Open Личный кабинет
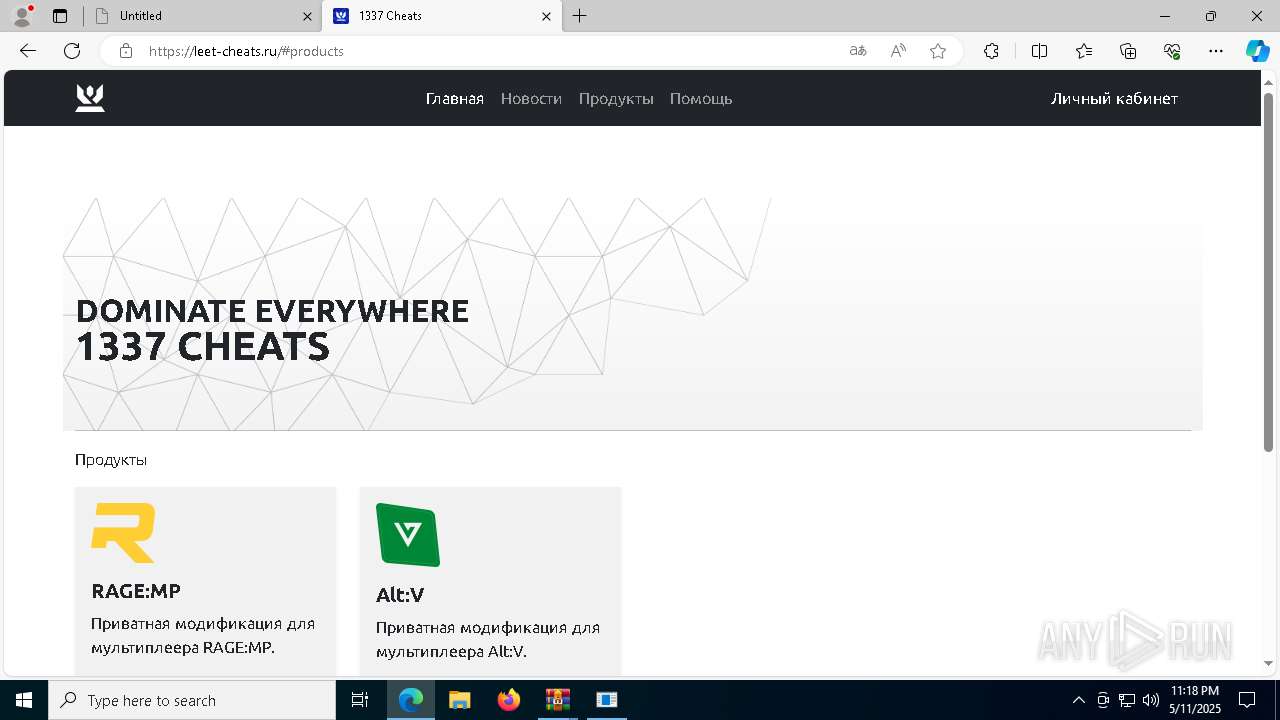The image size is (1280, 720). pyautogui.click(x=1114, y=99)
